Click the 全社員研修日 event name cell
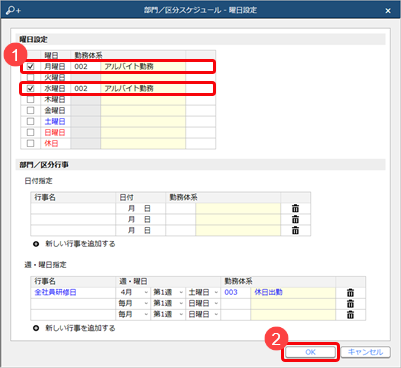 [x=73, y=293]
